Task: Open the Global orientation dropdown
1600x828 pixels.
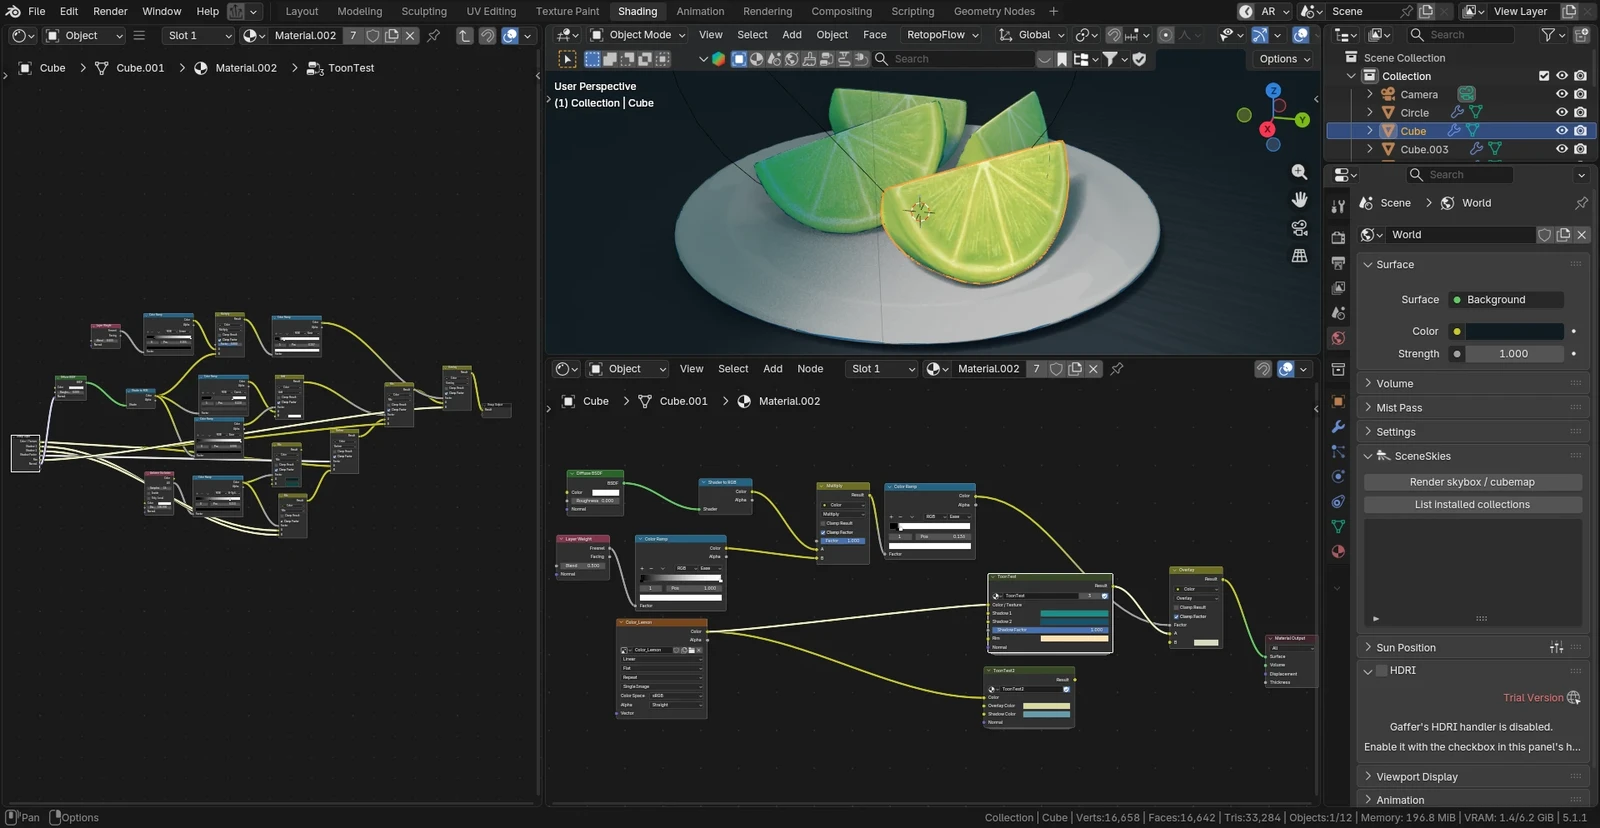Action: tap(1033, 35)
